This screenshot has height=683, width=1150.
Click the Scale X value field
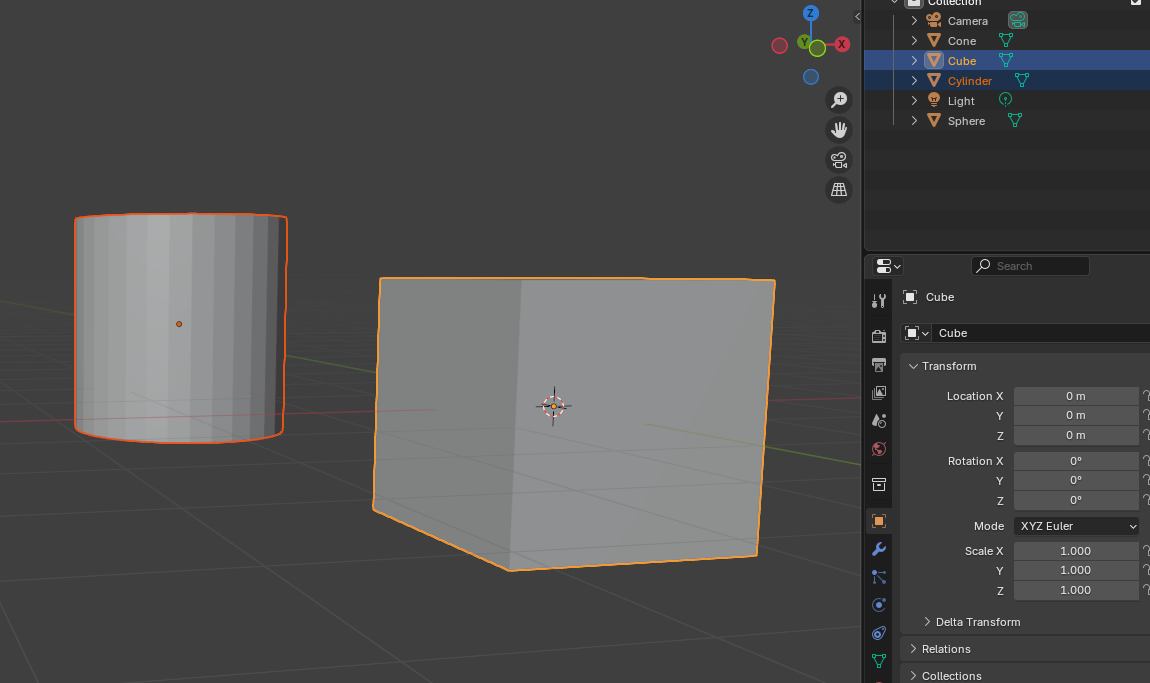coord(1076,551)
